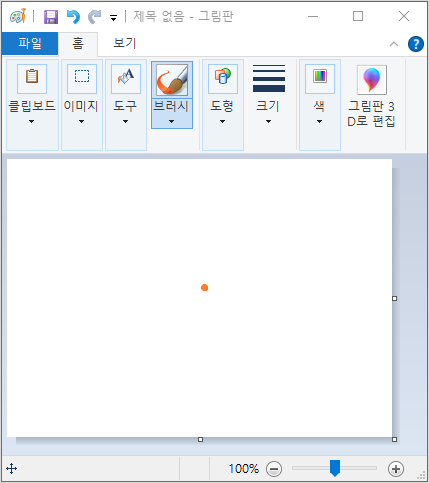
Task: Click the canvas bottom-edge resize handle
Action: [x=200, y=439]
